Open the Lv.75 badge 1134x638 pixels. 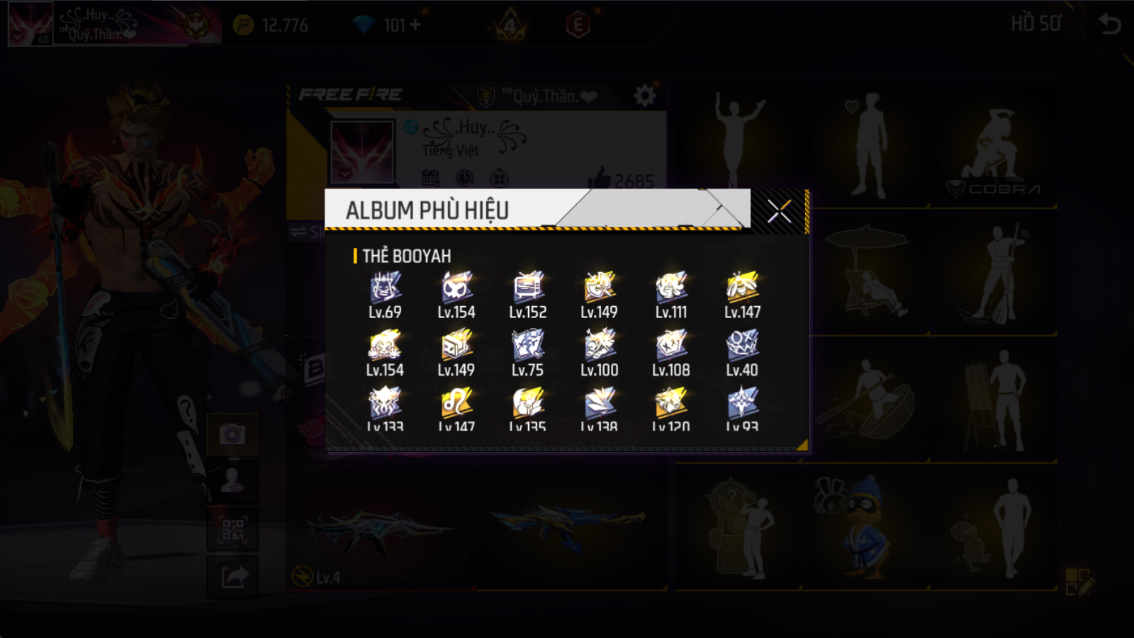click(528, 354)
